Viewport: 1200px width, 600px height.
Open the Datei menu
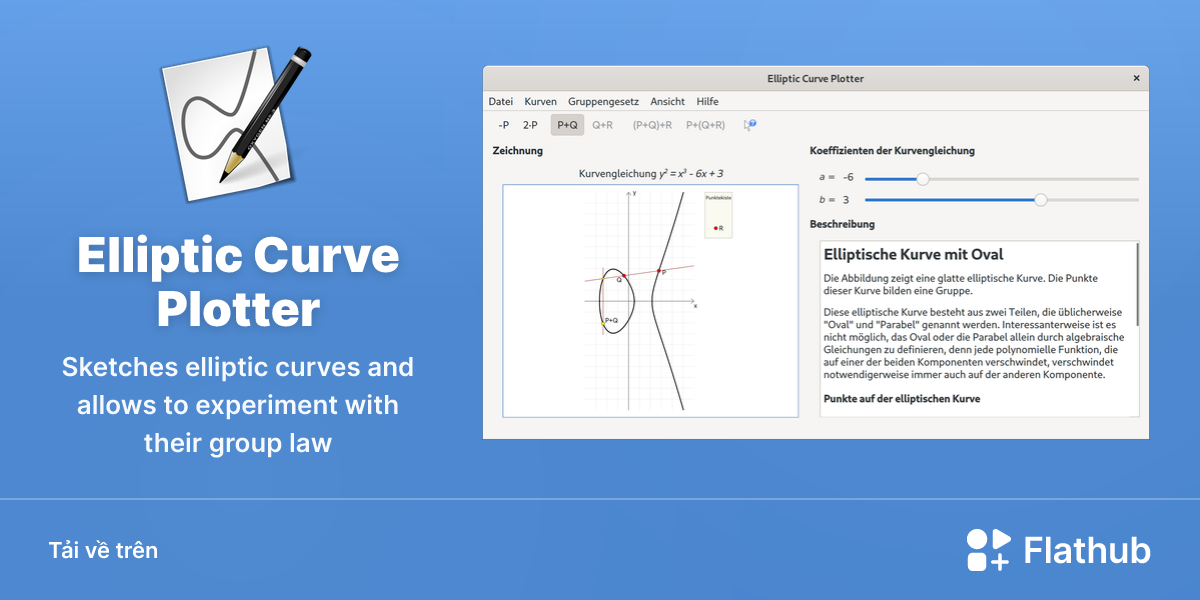500,101
